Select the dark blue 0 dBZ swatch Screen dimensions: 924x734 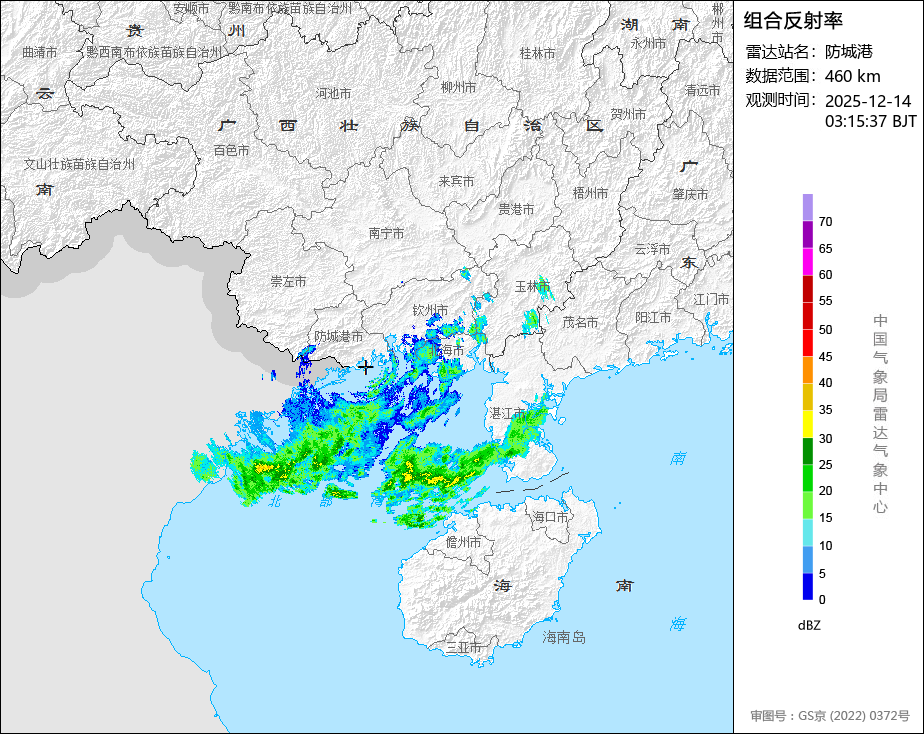(x=807, y=586)
